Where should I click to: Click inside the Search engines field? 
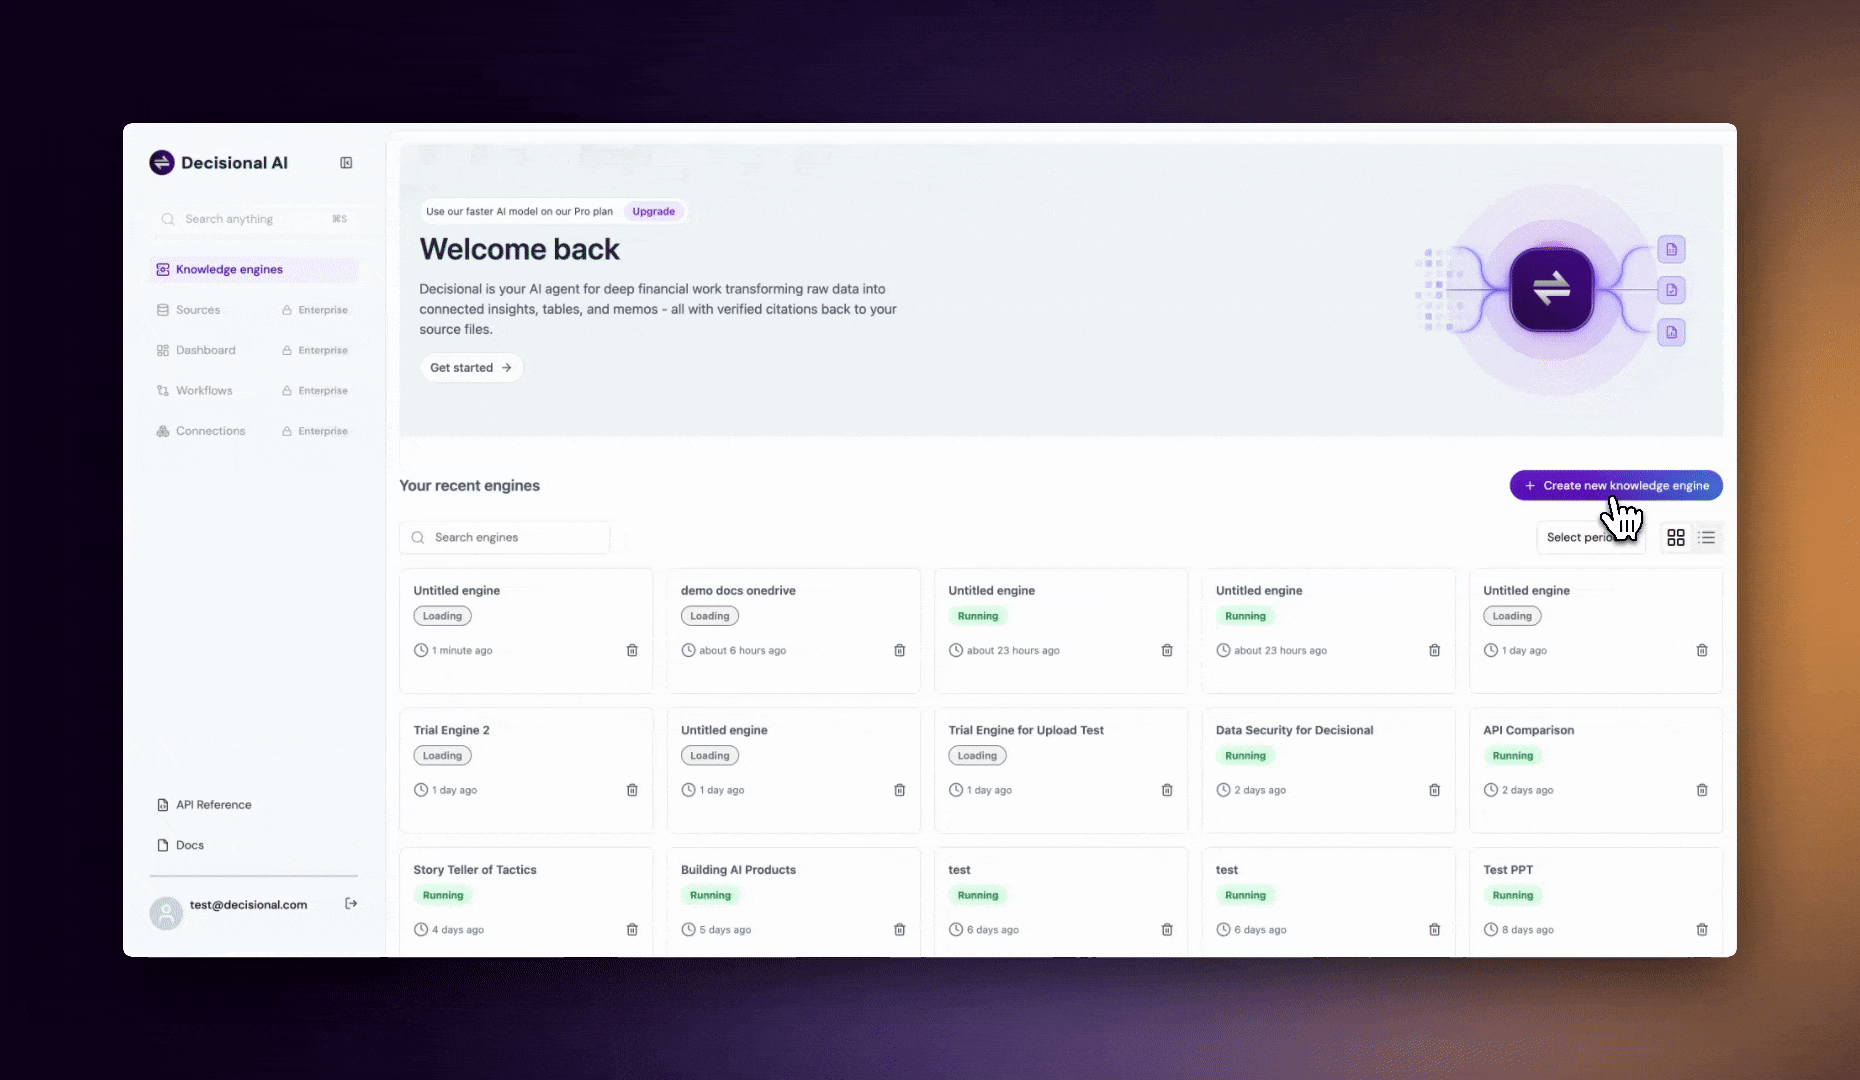pos(505,537)
